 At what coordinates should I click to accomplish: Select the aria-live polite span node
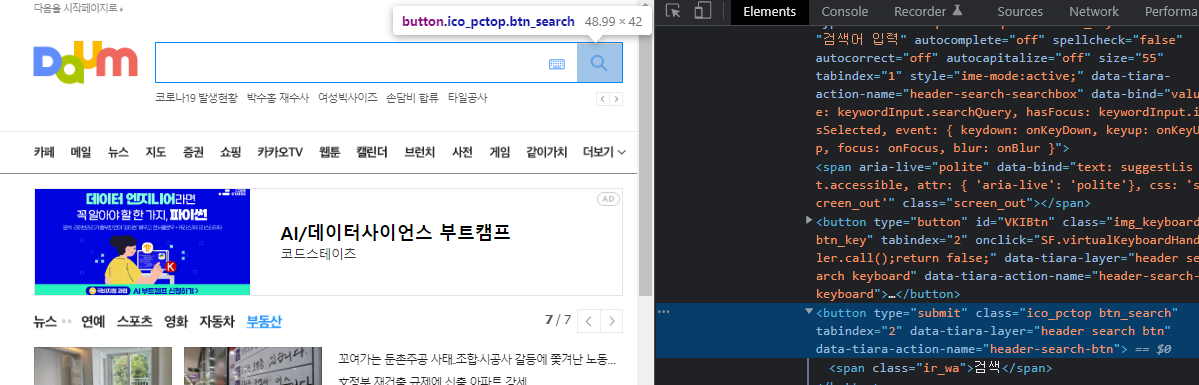[1005, 184]
